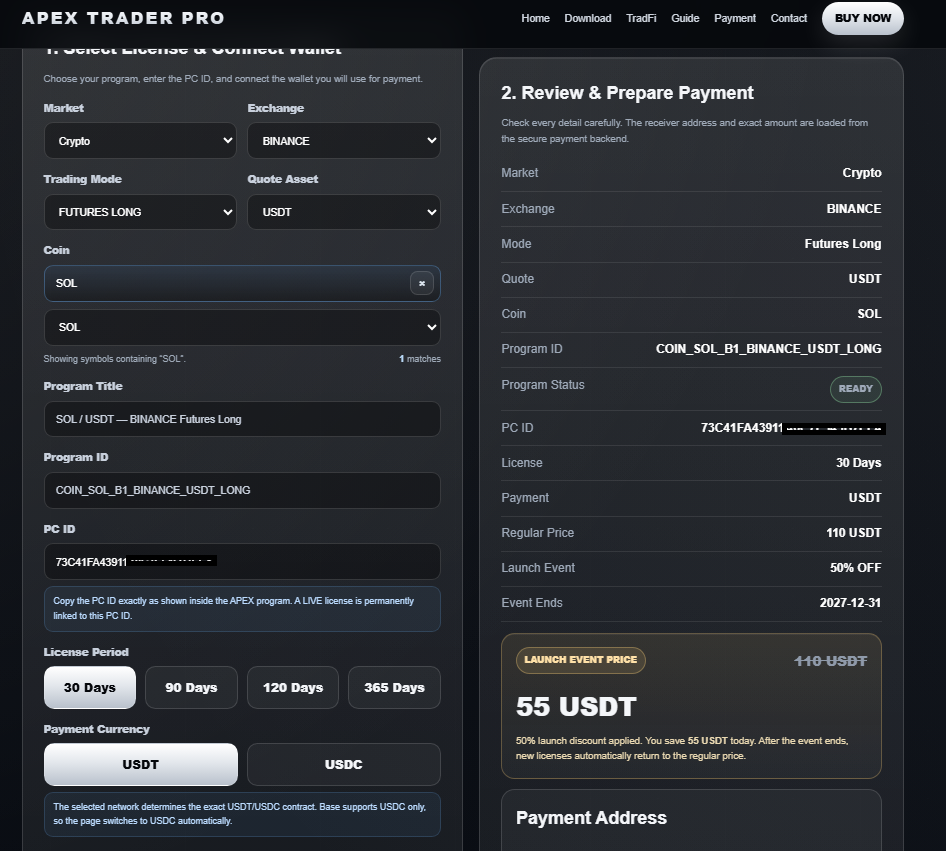Clear the SOL coin search field

pos(422,283)
